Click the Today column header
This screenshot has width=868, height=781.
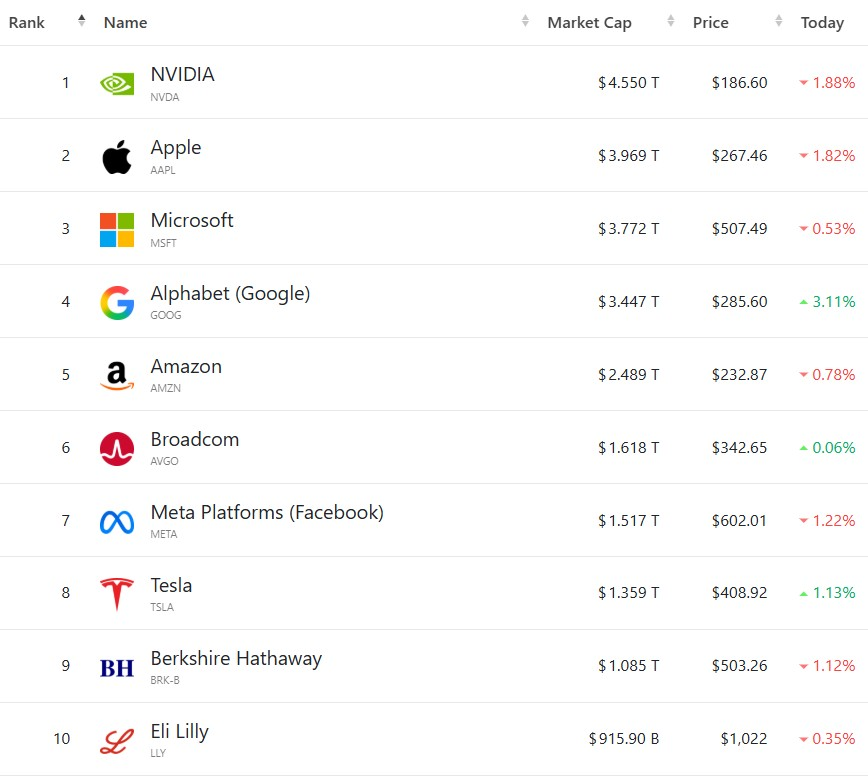coord(822,23)
